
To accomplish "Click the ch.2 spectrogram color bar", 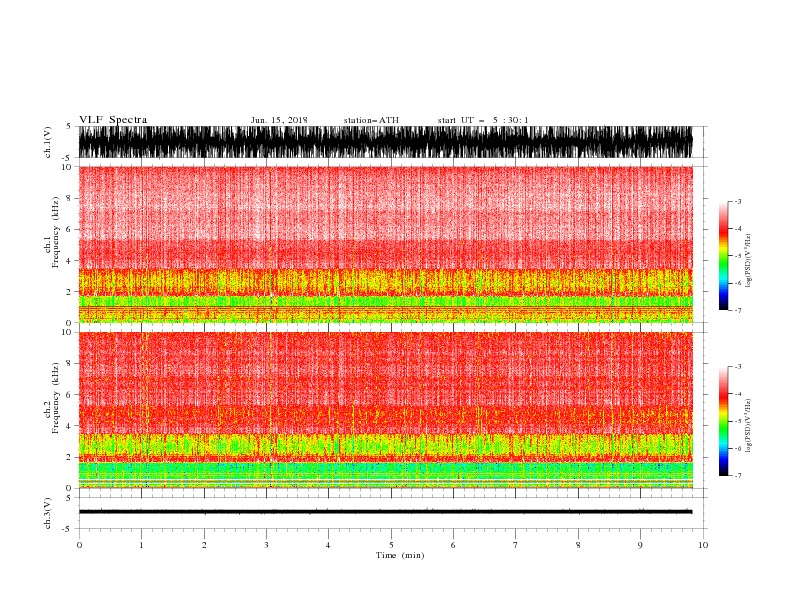I will 723,421.
